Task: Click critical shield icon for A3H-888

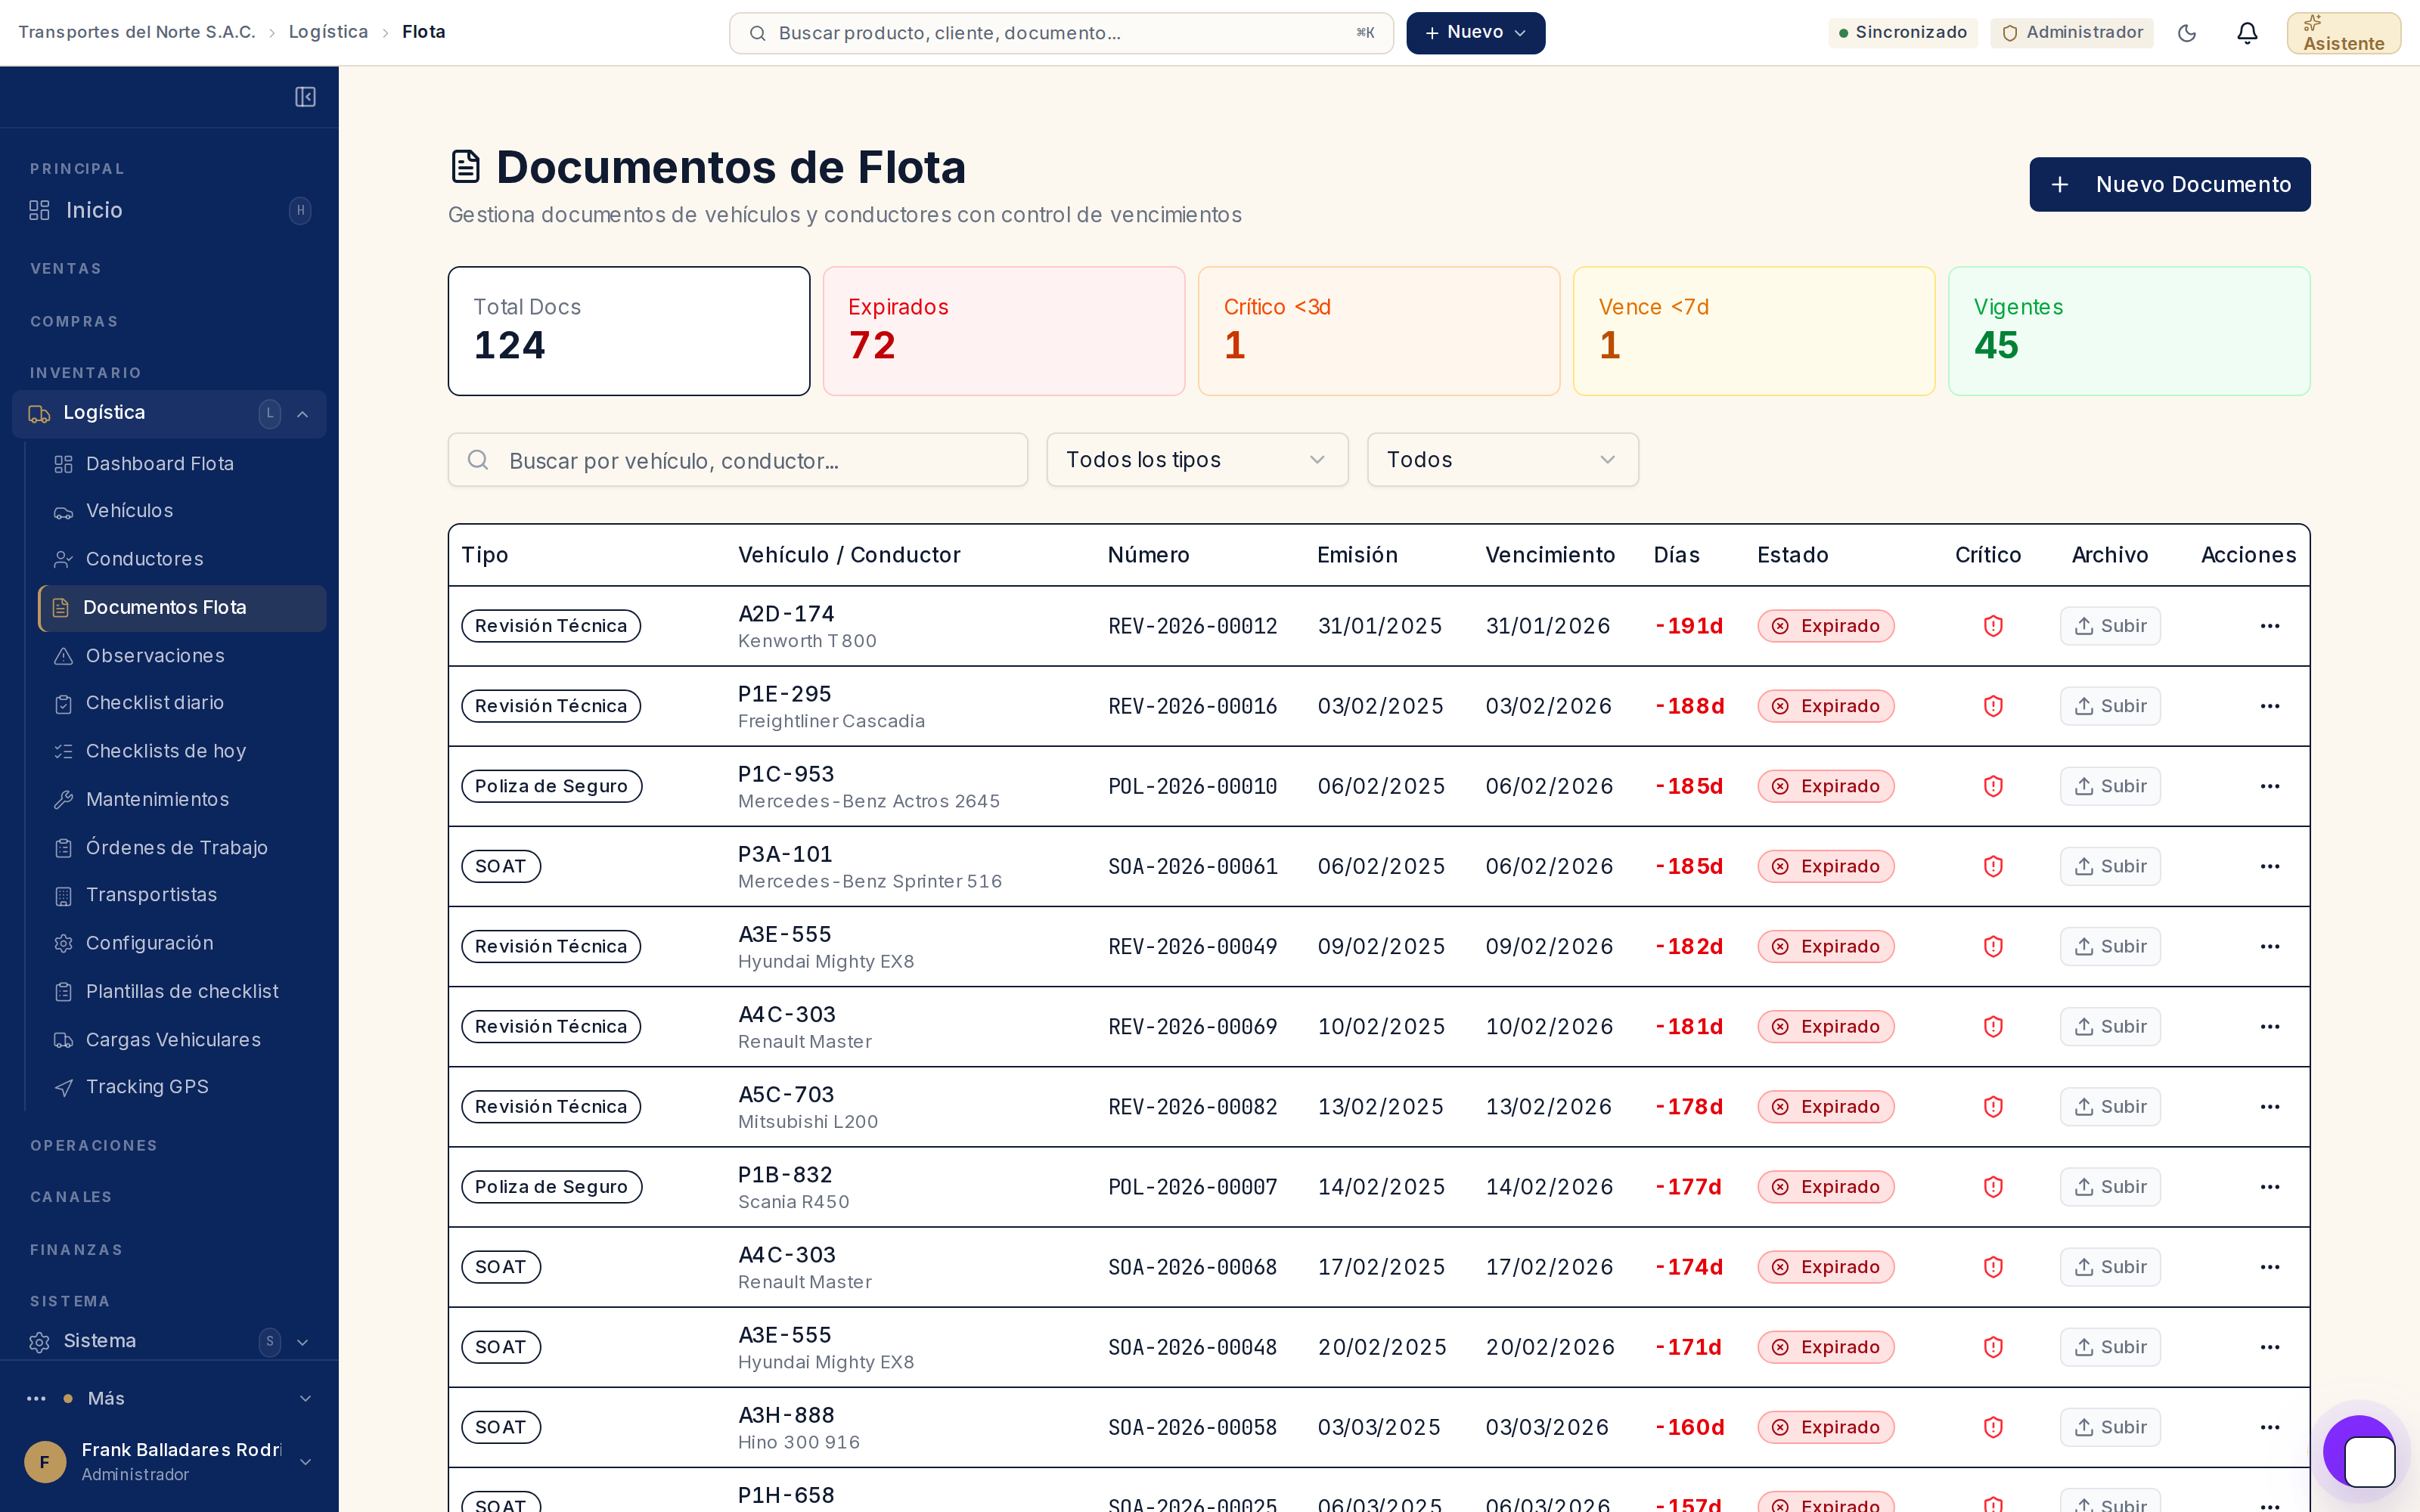Action: coord(1993,1427)
